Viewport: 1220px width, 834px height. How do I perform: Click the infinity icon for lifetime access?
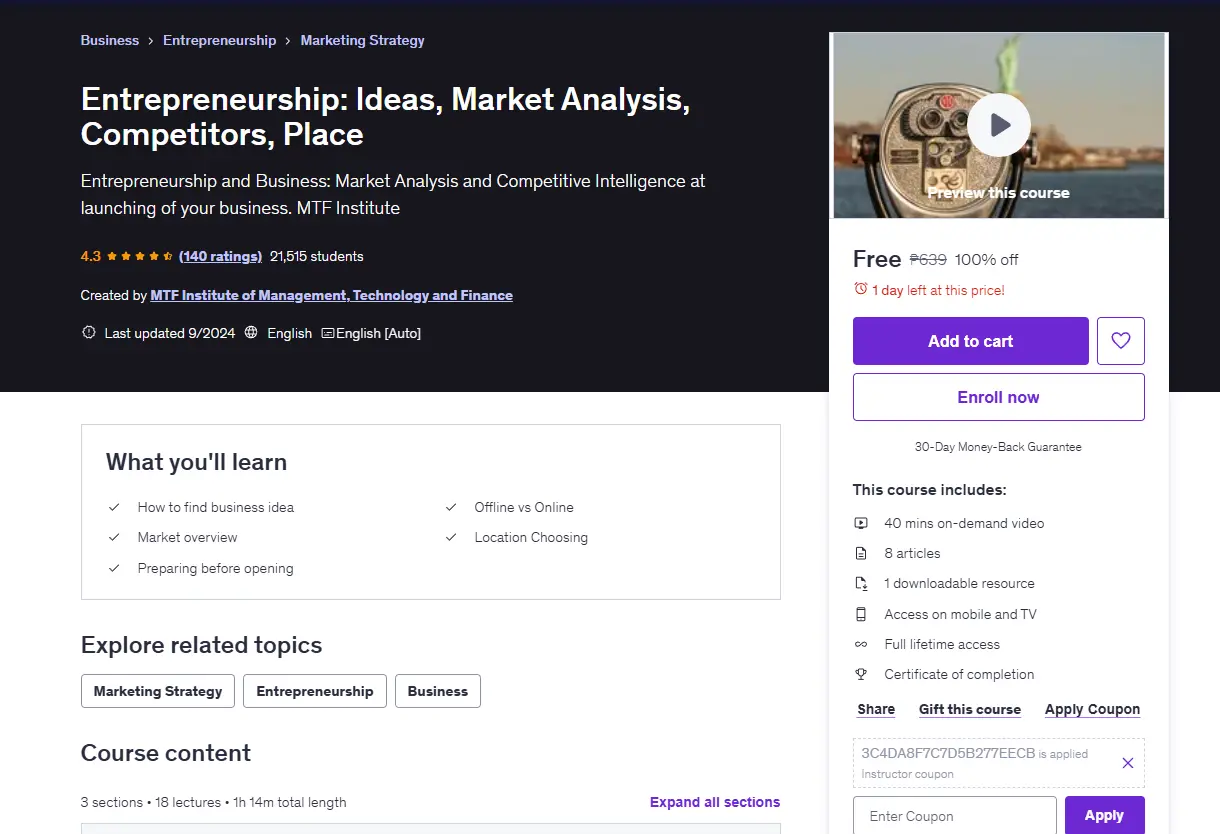861,644
